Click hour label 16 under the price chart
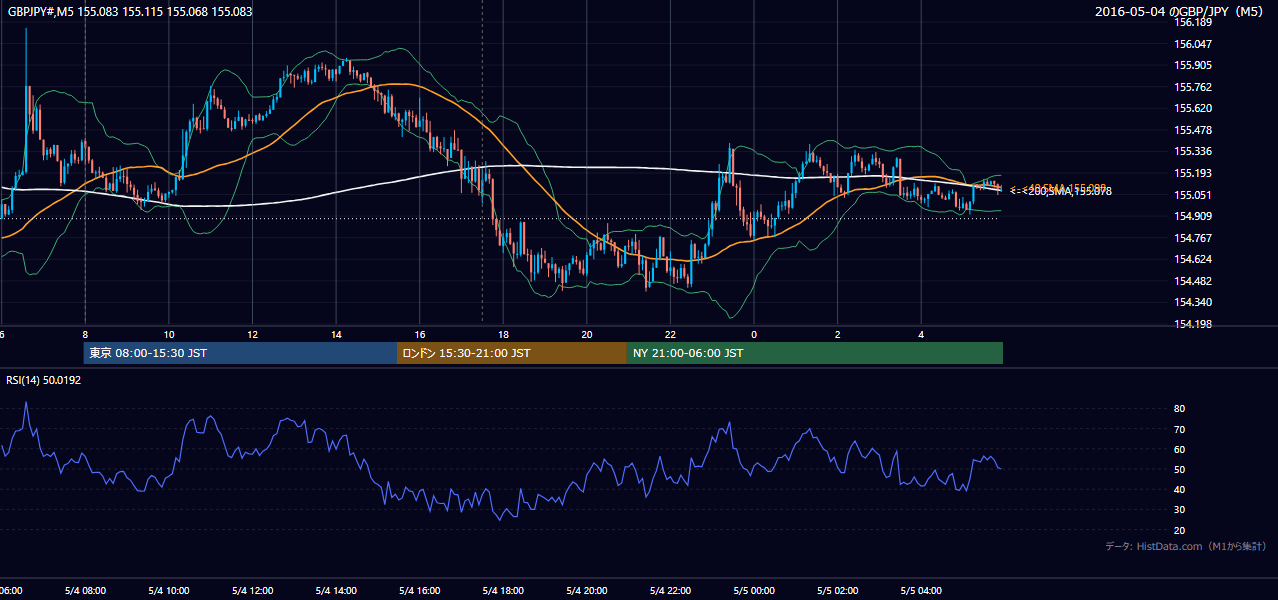 (419, 334)
